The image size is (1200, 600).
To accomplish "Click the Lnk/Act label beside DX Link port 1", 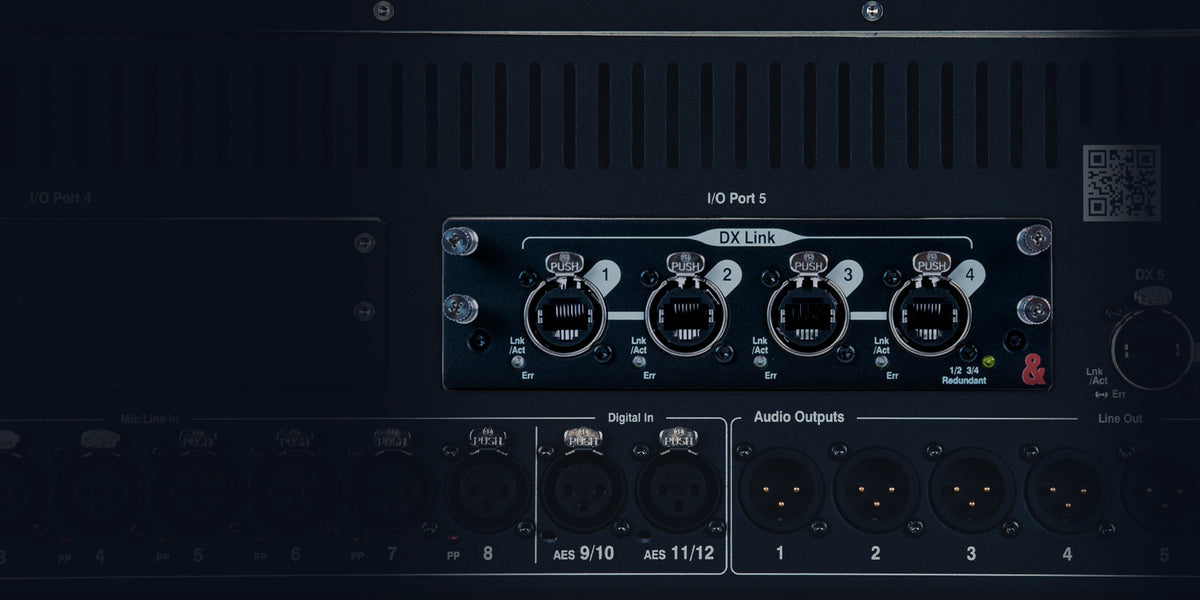I will tap(517, 346).
